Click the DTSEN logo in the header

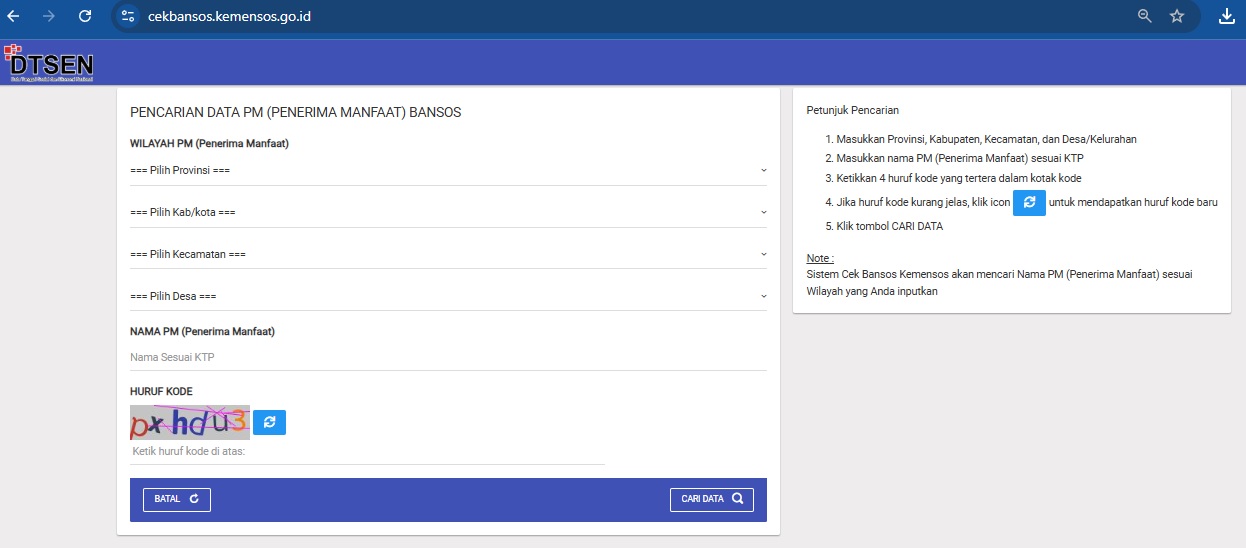[x=50, y=63]
